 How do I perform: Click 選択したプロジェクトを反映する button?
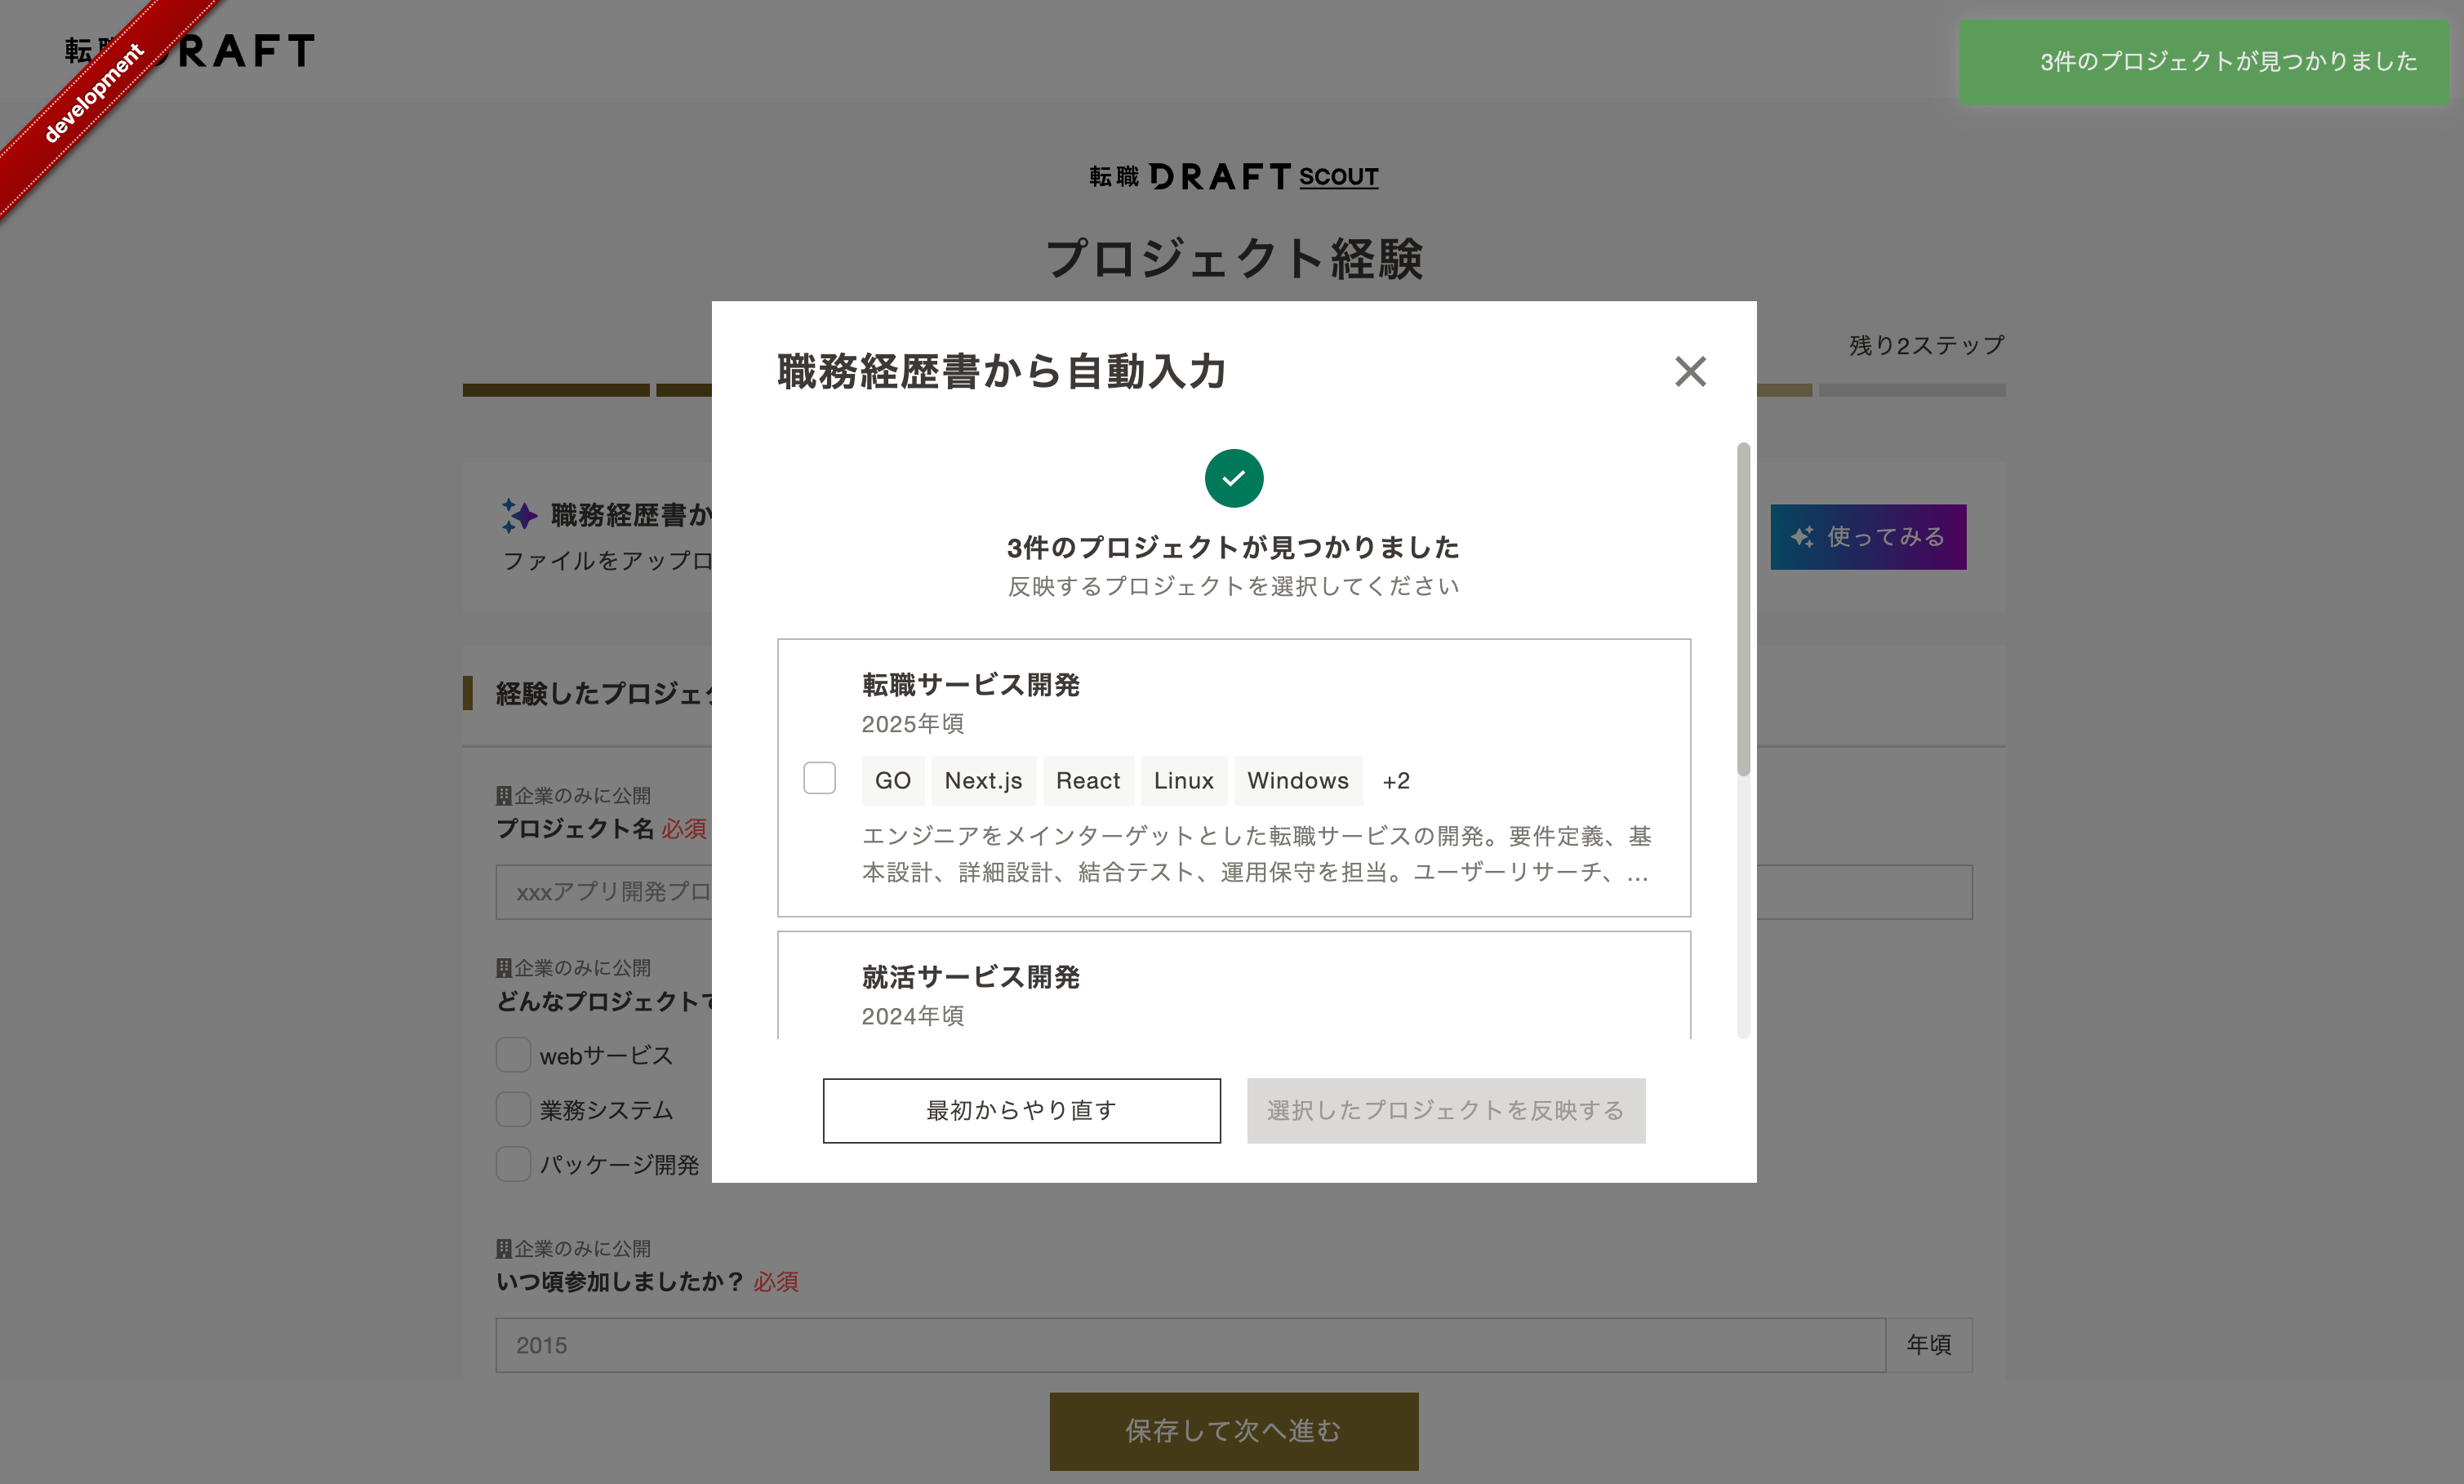click(1445, 1110)
